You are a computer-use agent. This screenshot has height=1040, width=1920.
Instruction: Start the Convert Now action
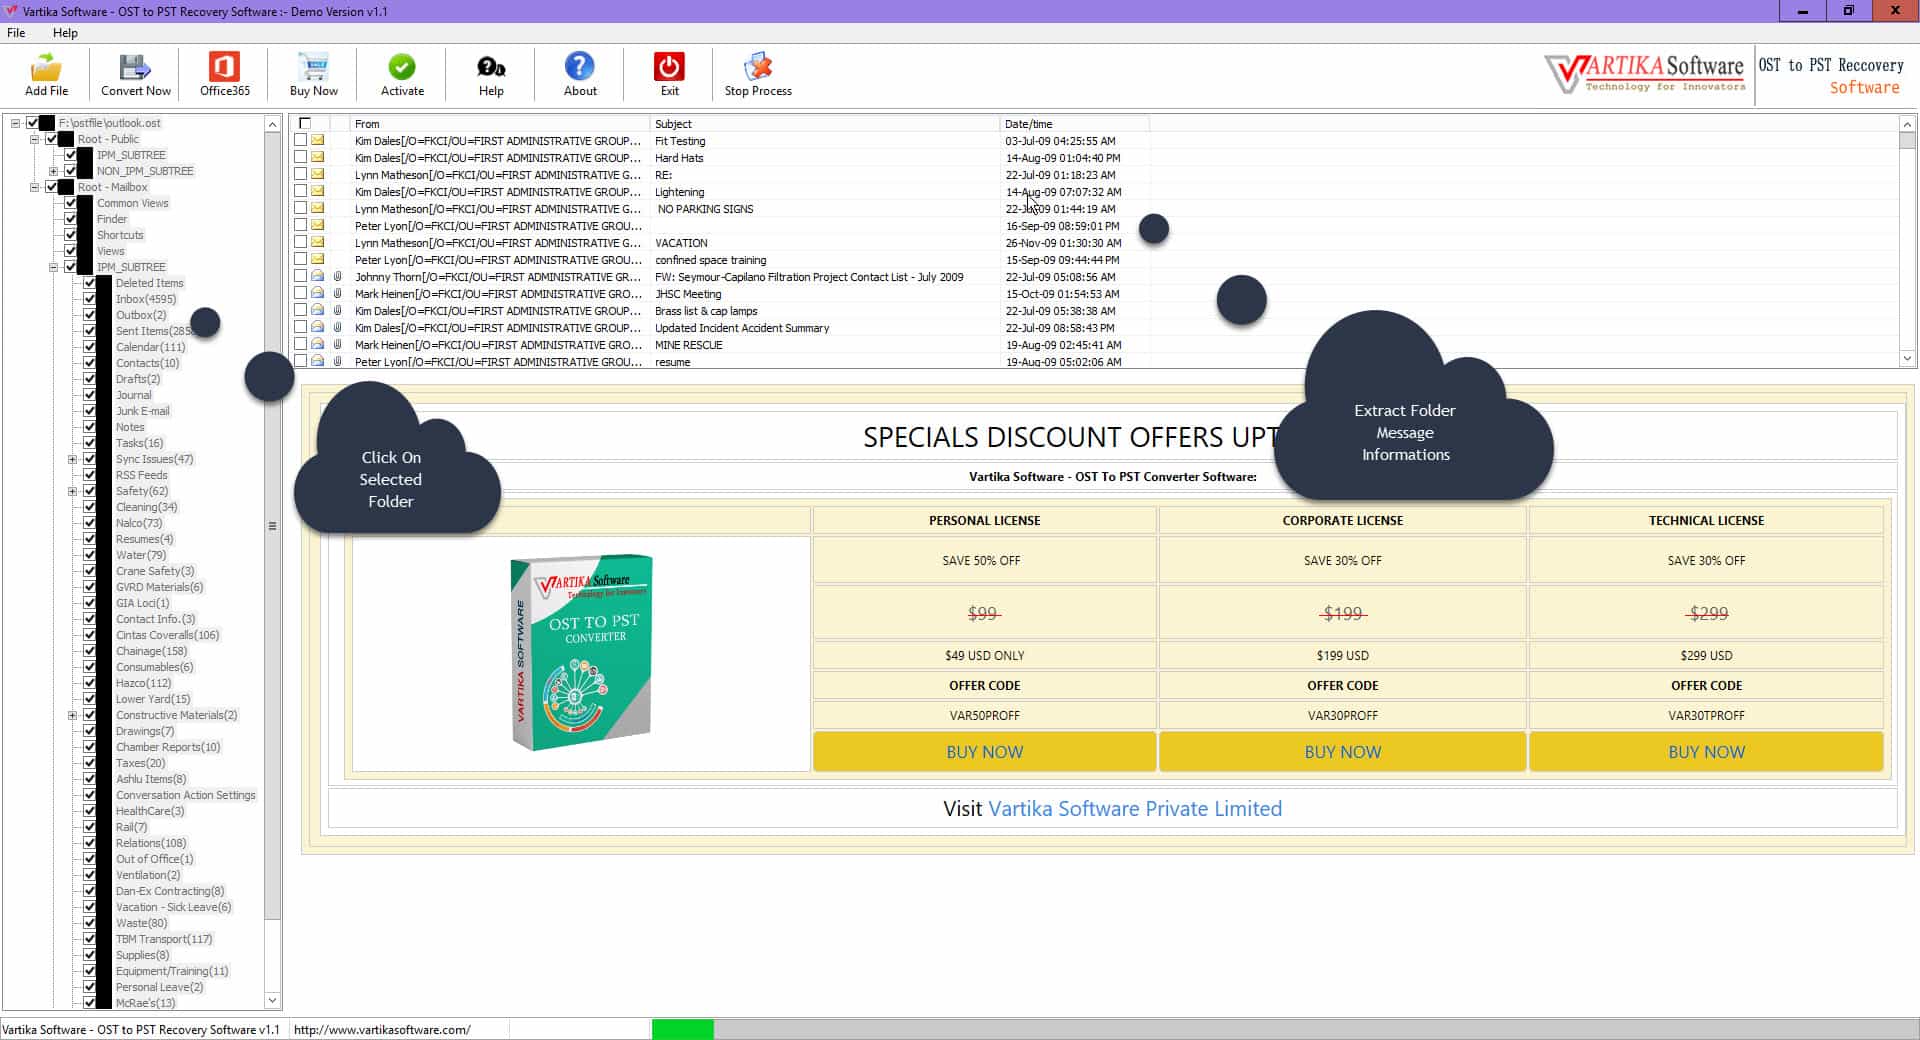(x=135, y=75)
